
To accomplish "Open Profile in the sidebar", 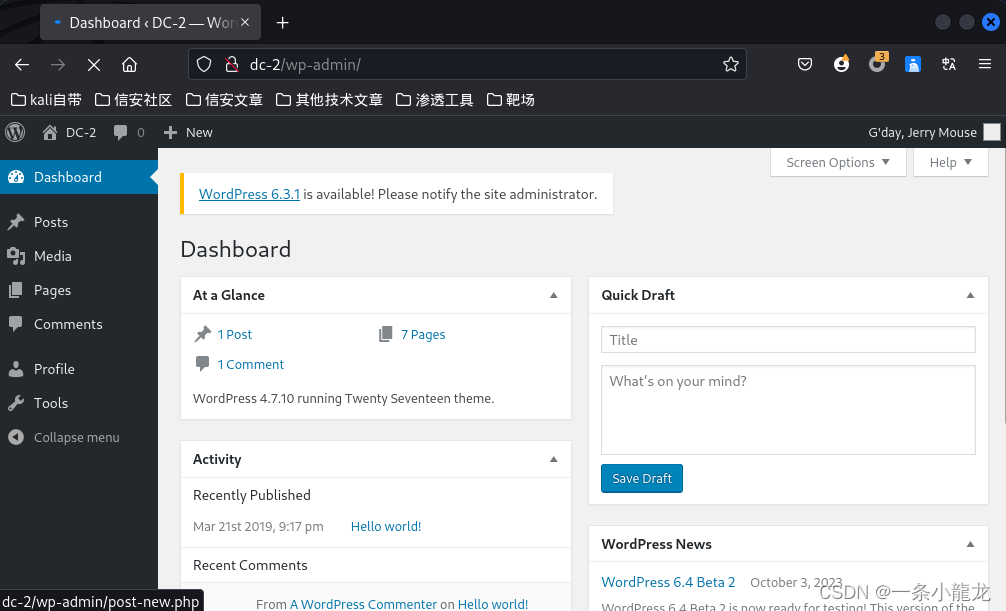I will click(x=79, y=369).
